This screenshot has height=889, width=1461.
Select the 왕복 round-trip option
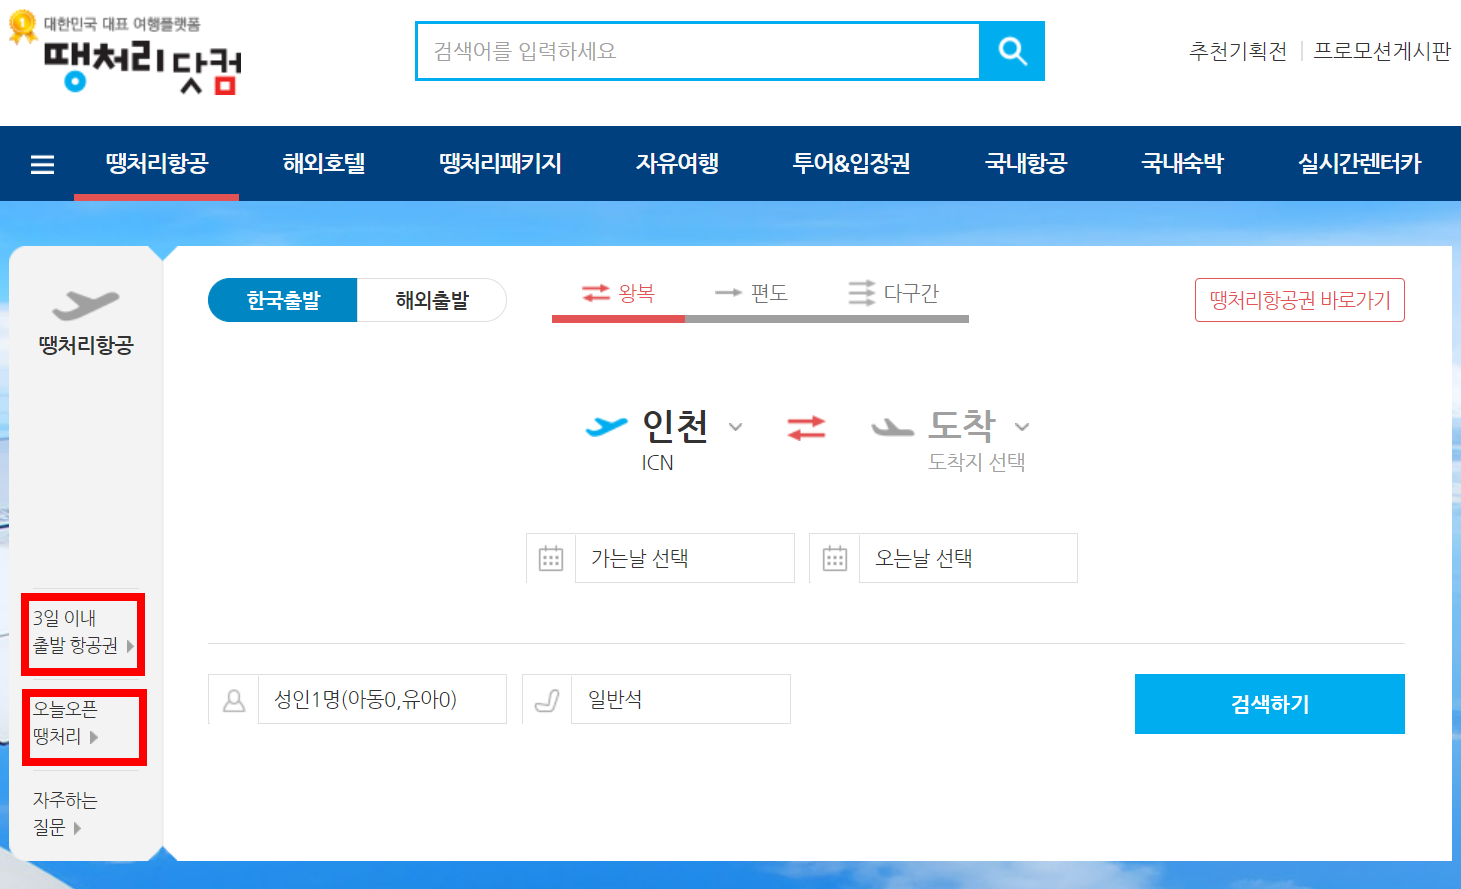[x=617, y=293]
